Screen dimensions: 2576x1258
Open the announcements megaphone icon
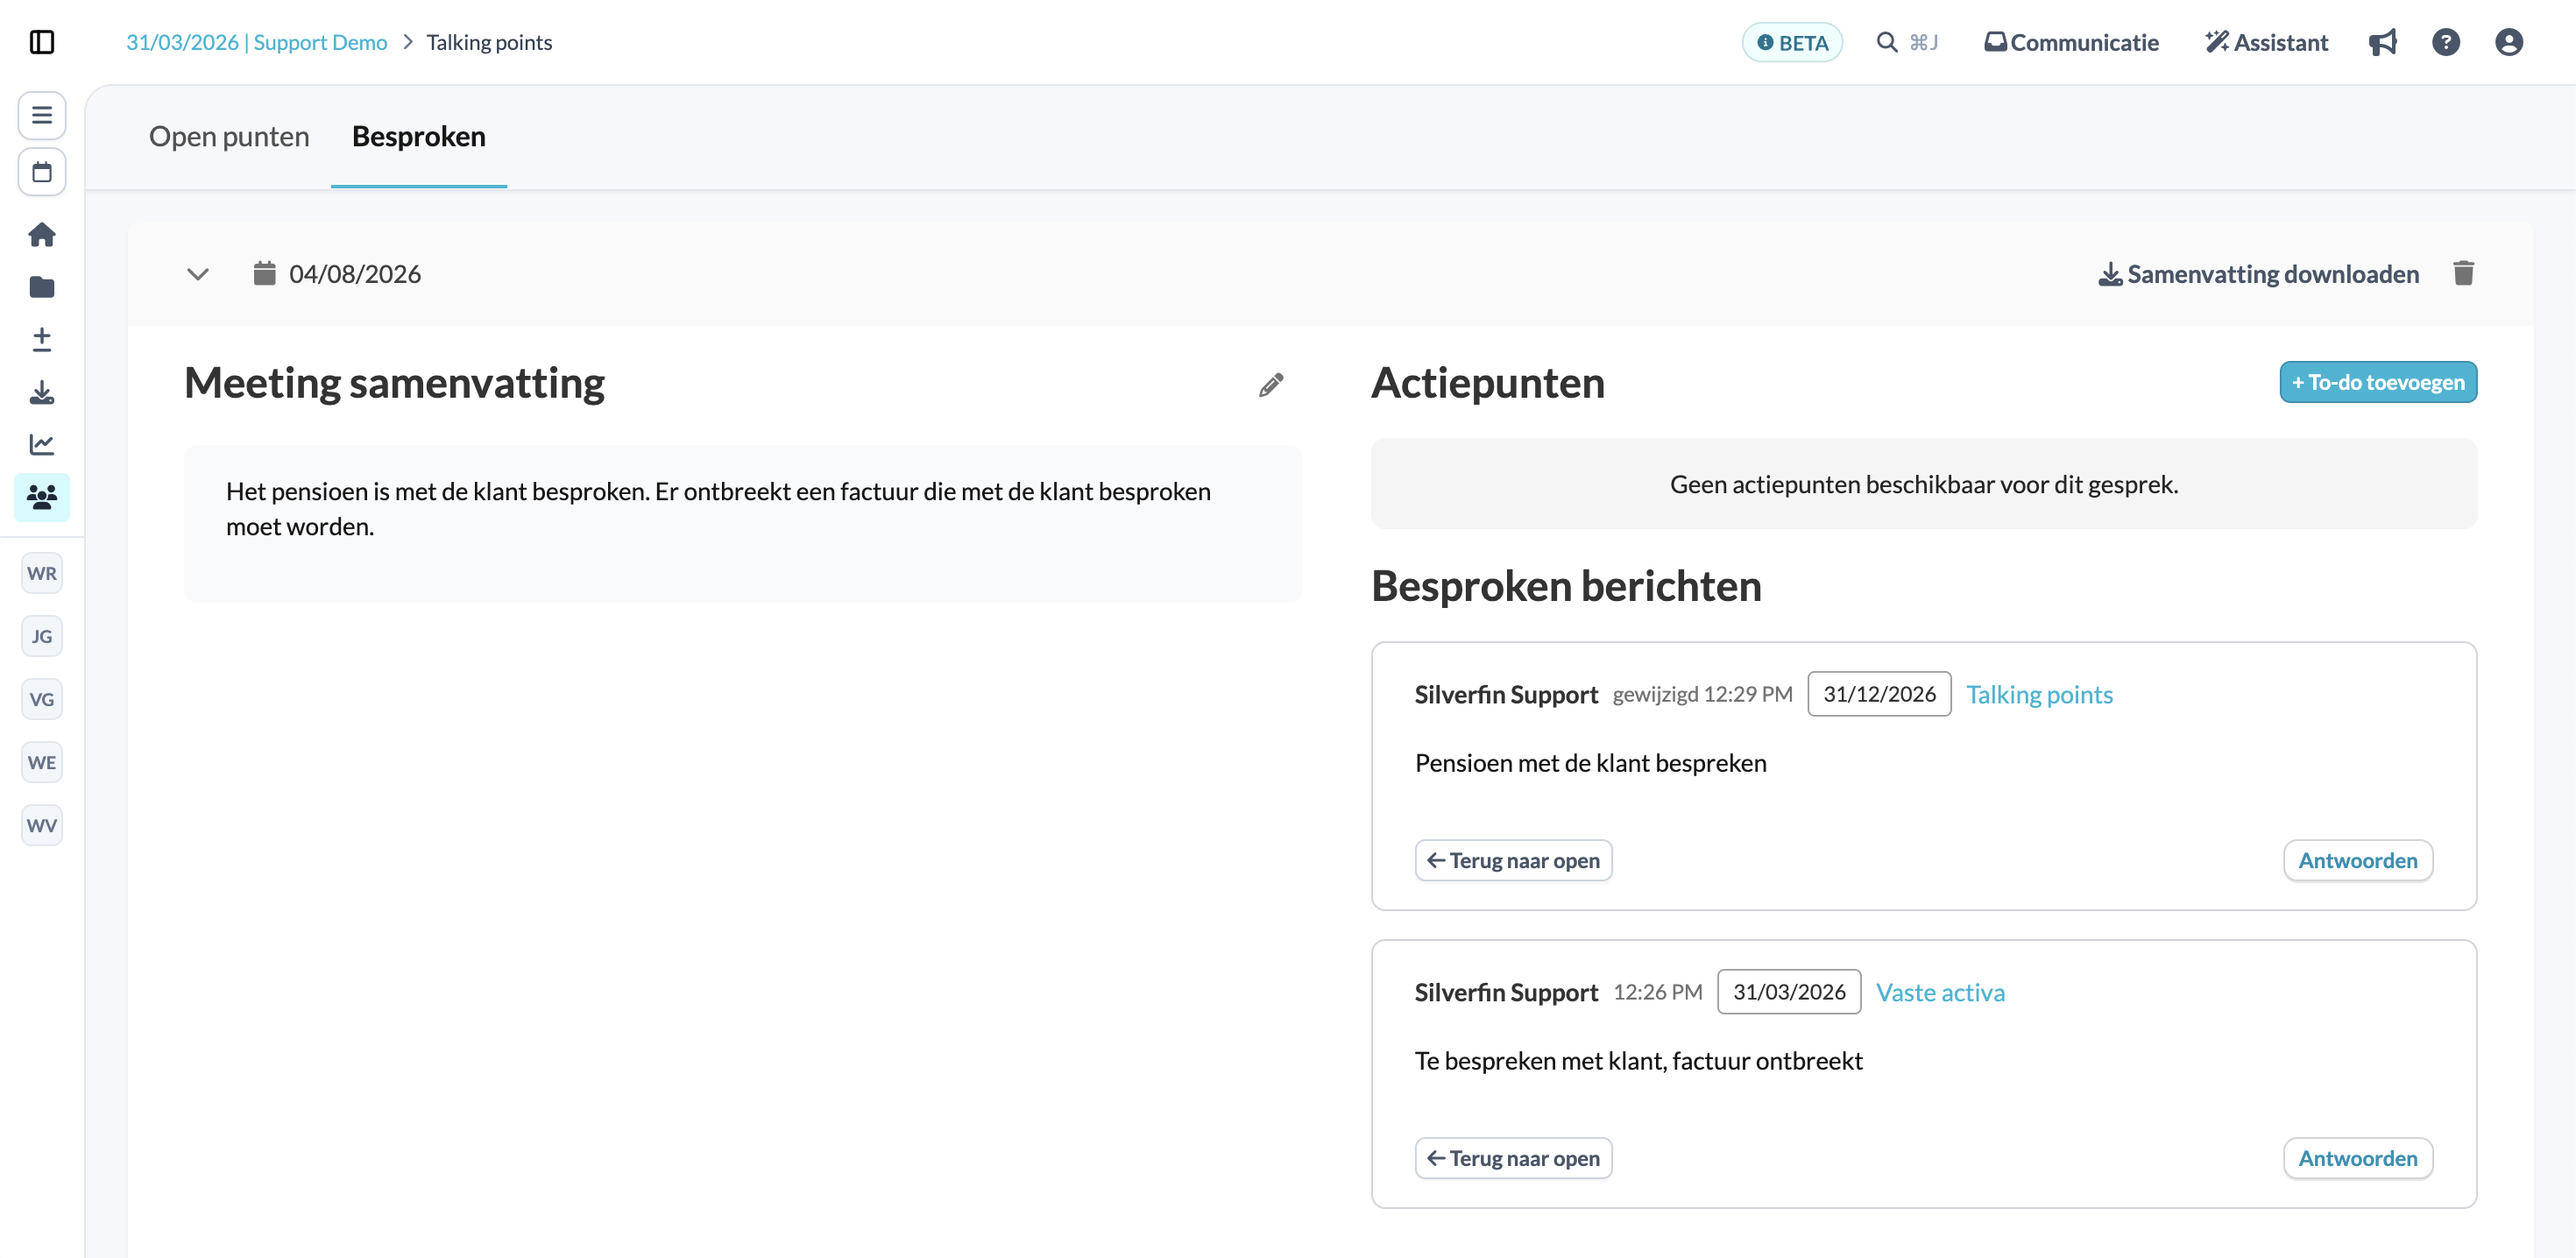point(2383,42)
